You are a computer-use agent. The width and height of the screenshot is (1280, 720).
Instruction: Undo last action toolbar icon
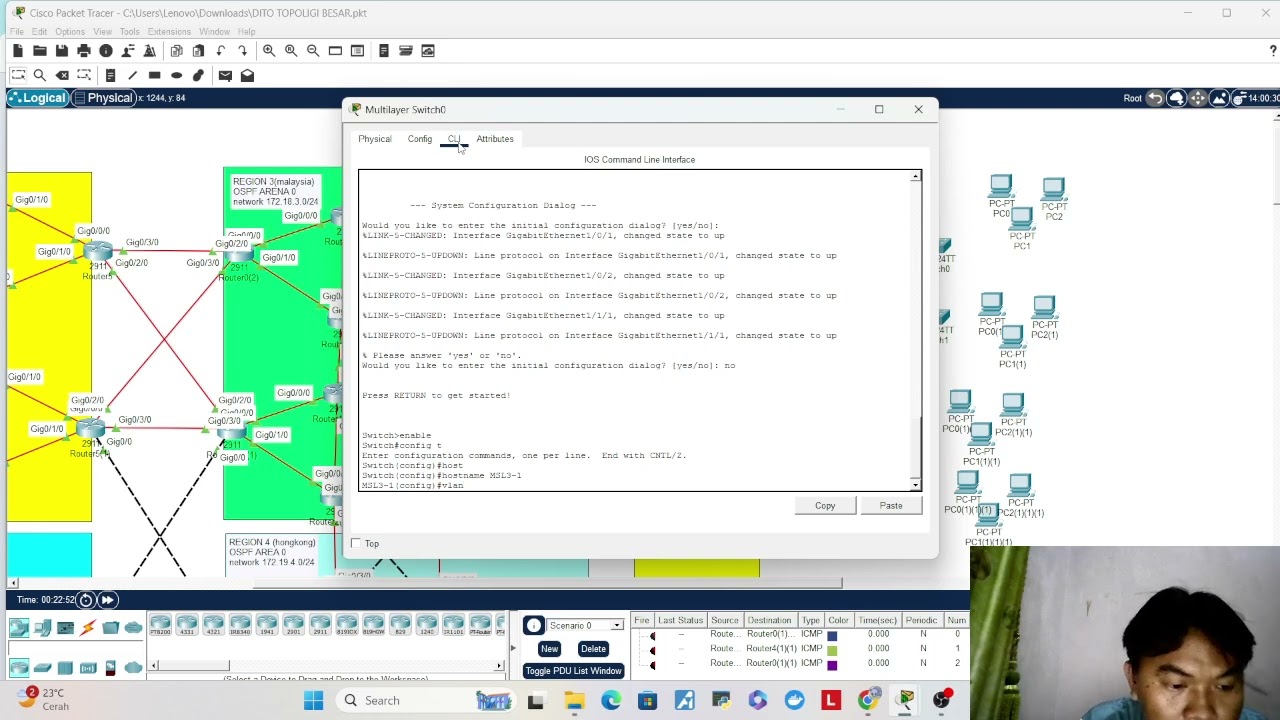coord(220,51)
